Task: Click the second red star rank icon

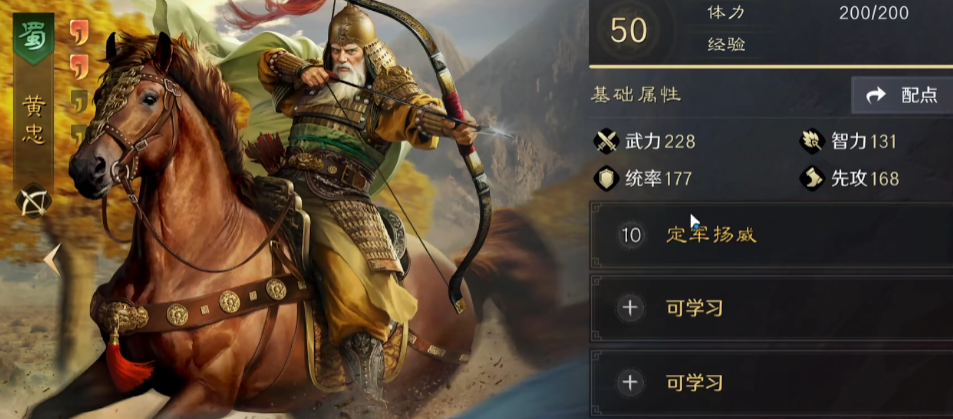Action: click(x=78, y=66)
